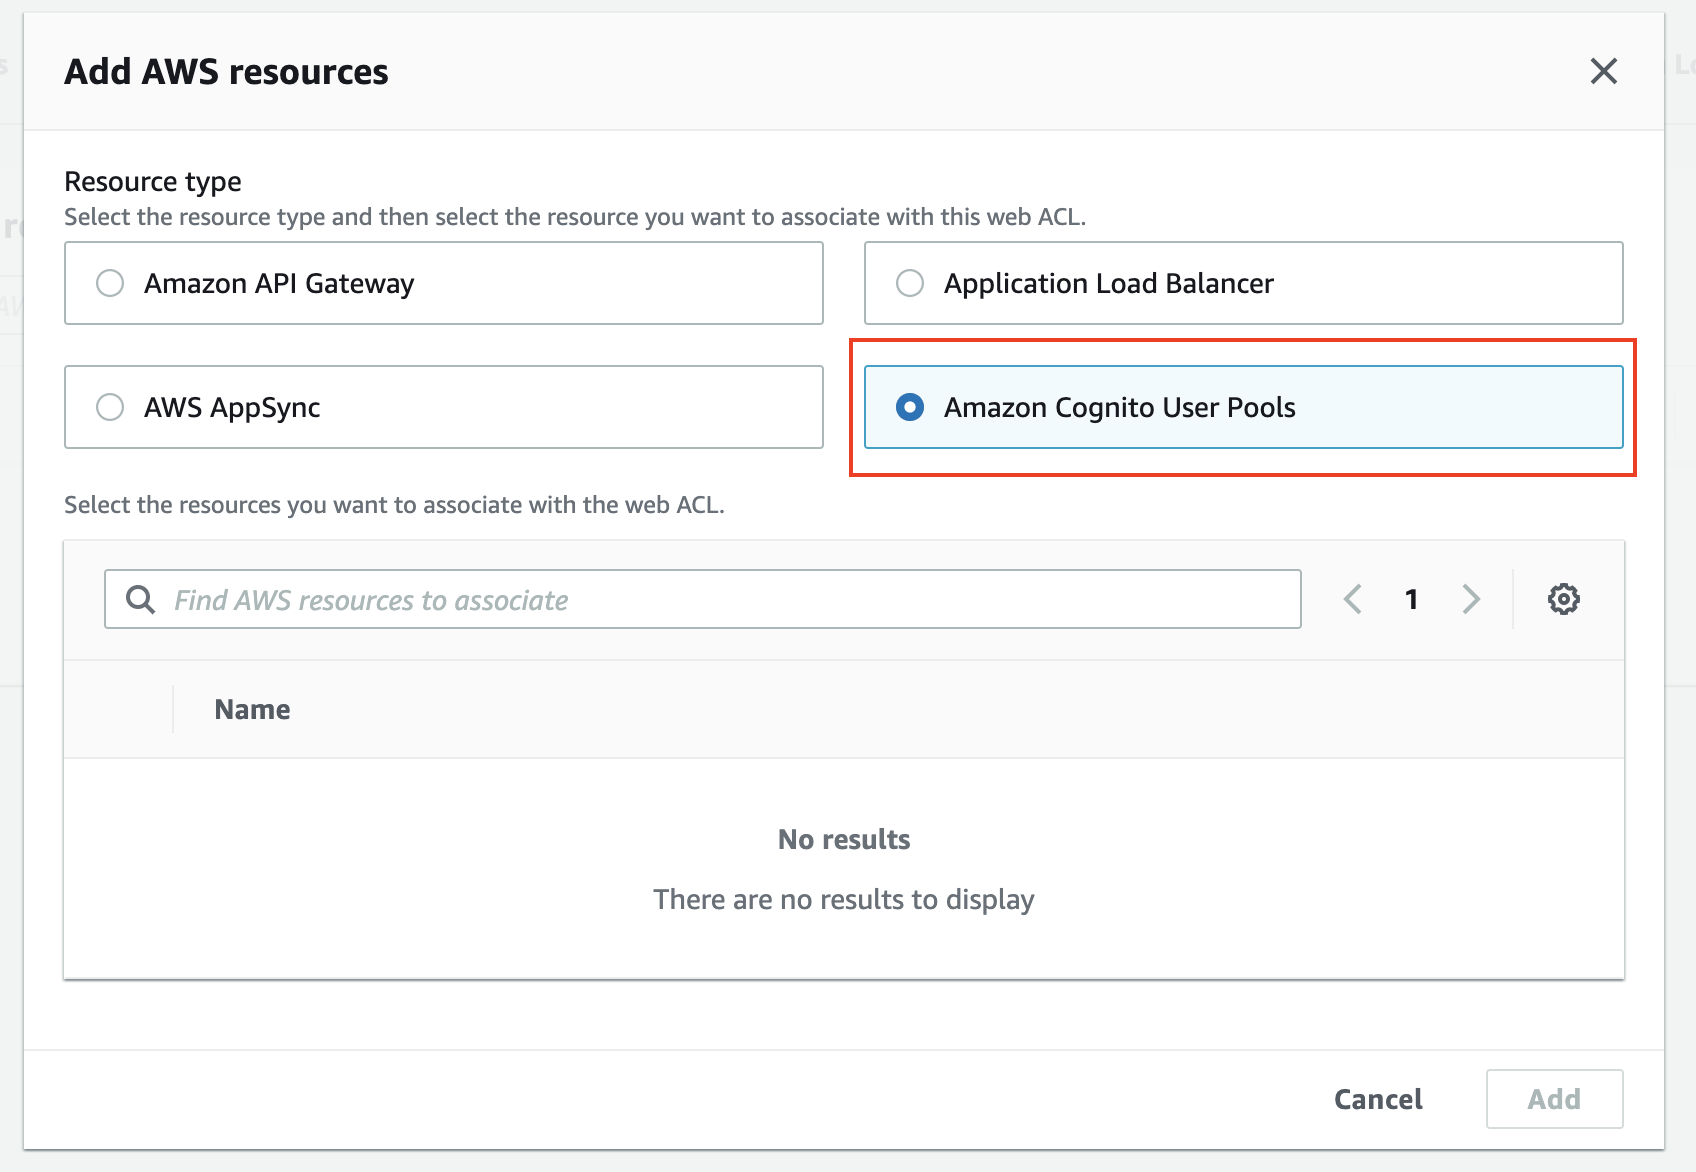Go to previous page of resources
The height and width of the screenshot is (1172, 1696).
pos(1353,599)
